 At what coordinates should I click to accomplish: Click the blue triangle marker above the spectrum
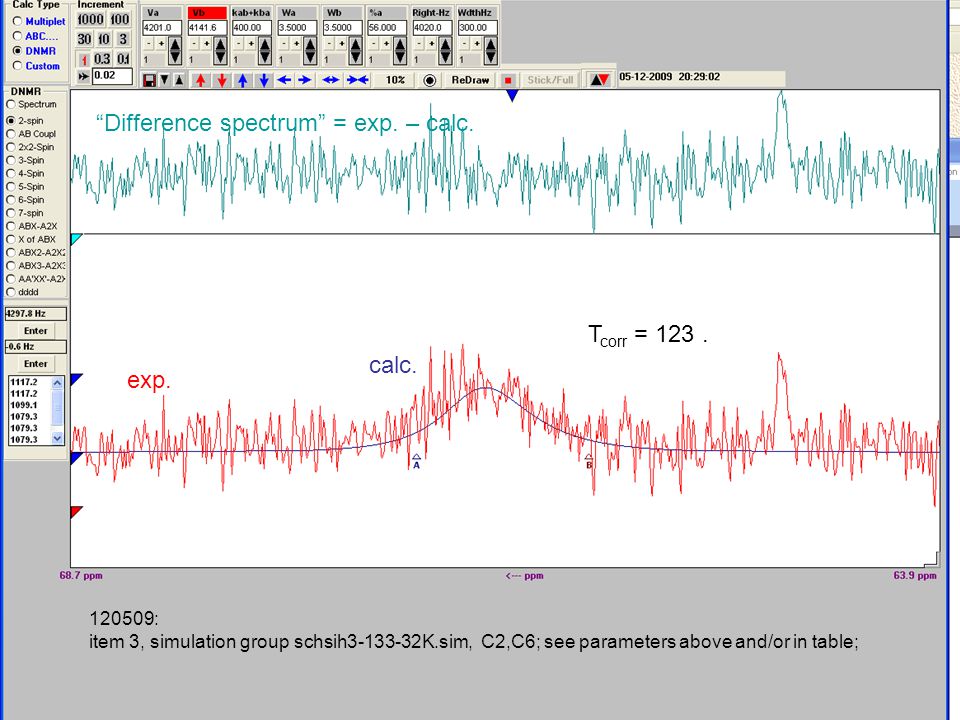click(x=512, y=96)
